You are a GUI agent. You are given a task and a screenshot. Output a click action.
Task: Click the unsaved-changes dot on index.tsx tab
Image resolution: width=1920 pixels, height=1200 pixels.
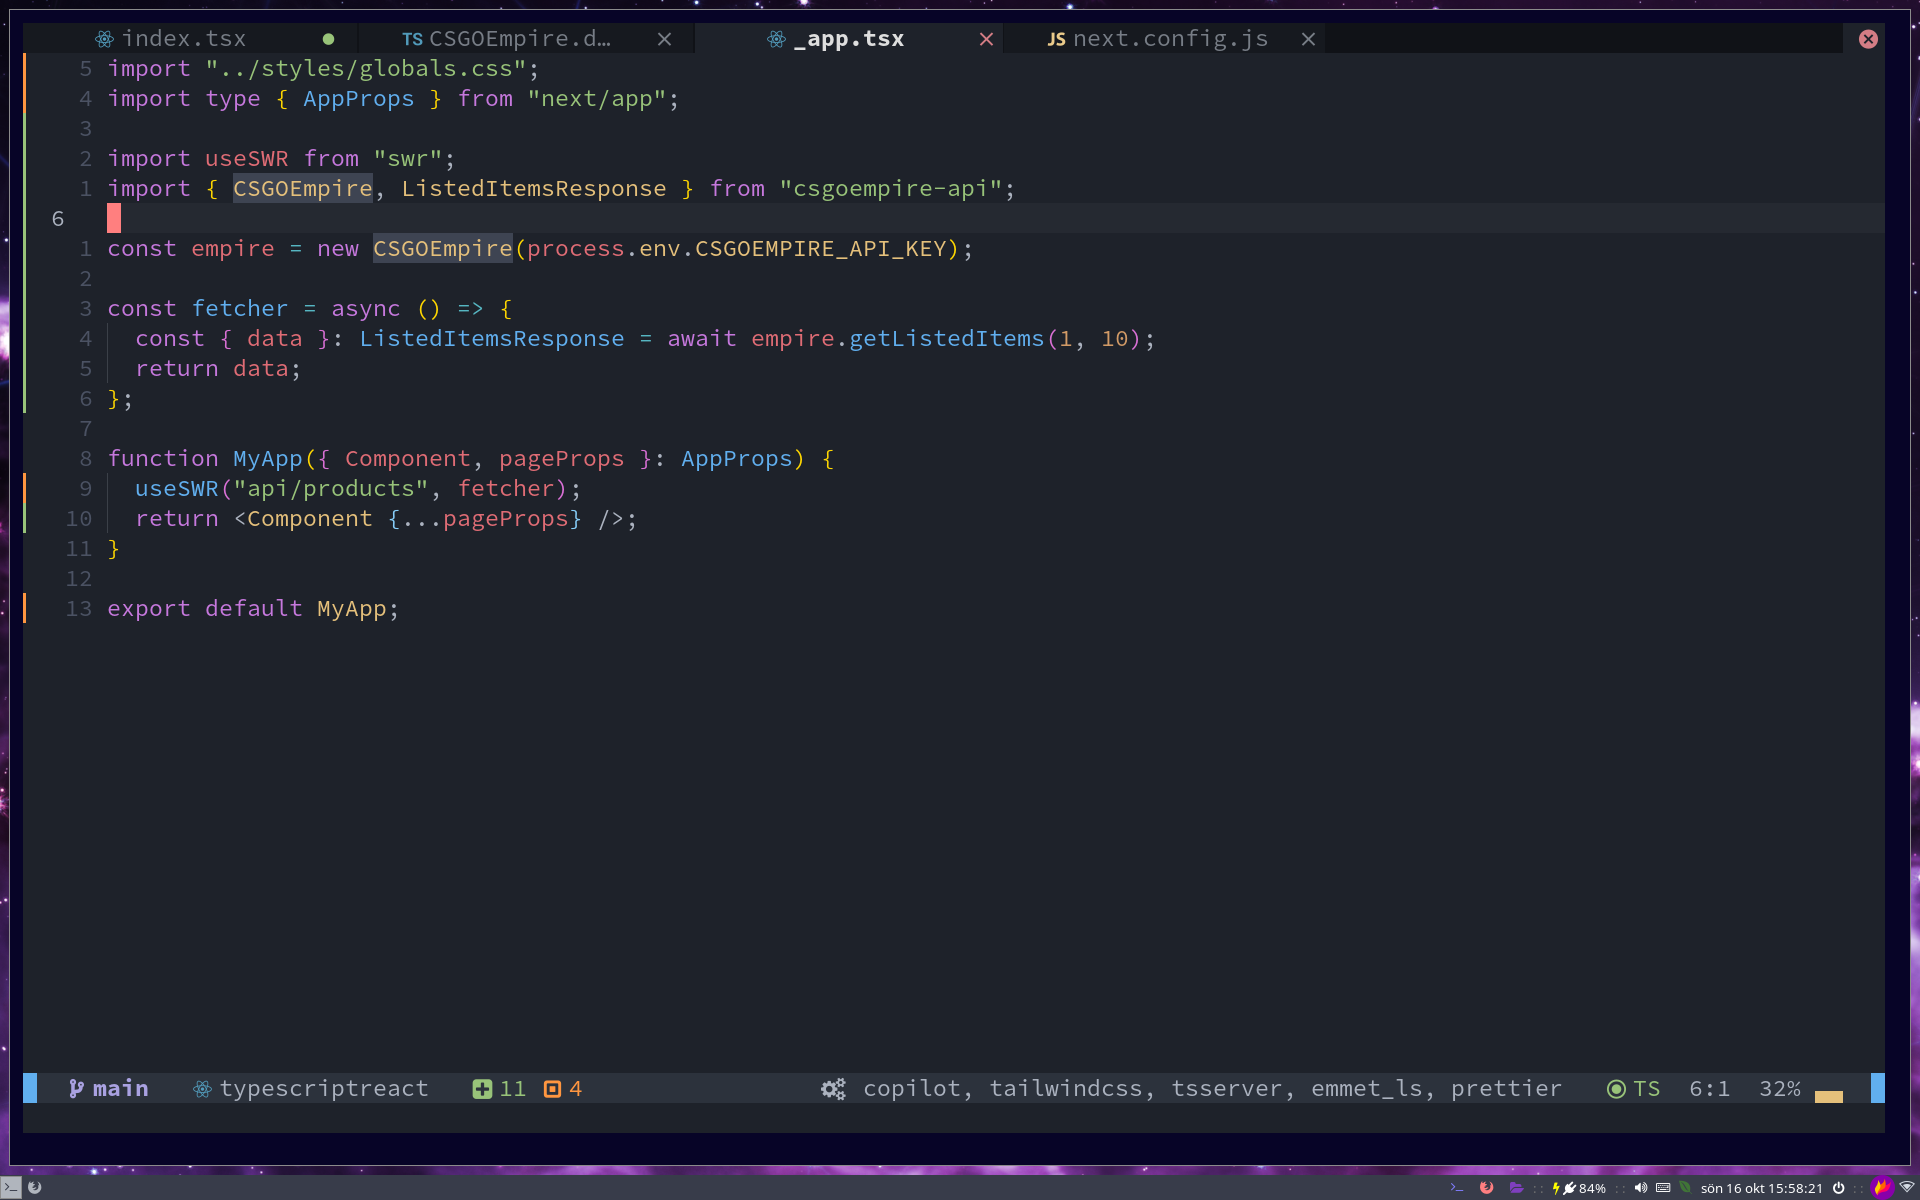pos(328,39)
